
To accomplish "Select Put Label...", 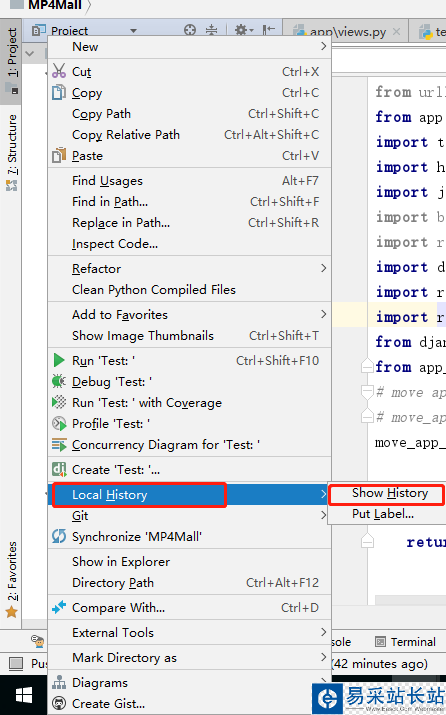I will pyautogui.click(x=383, y=514).
